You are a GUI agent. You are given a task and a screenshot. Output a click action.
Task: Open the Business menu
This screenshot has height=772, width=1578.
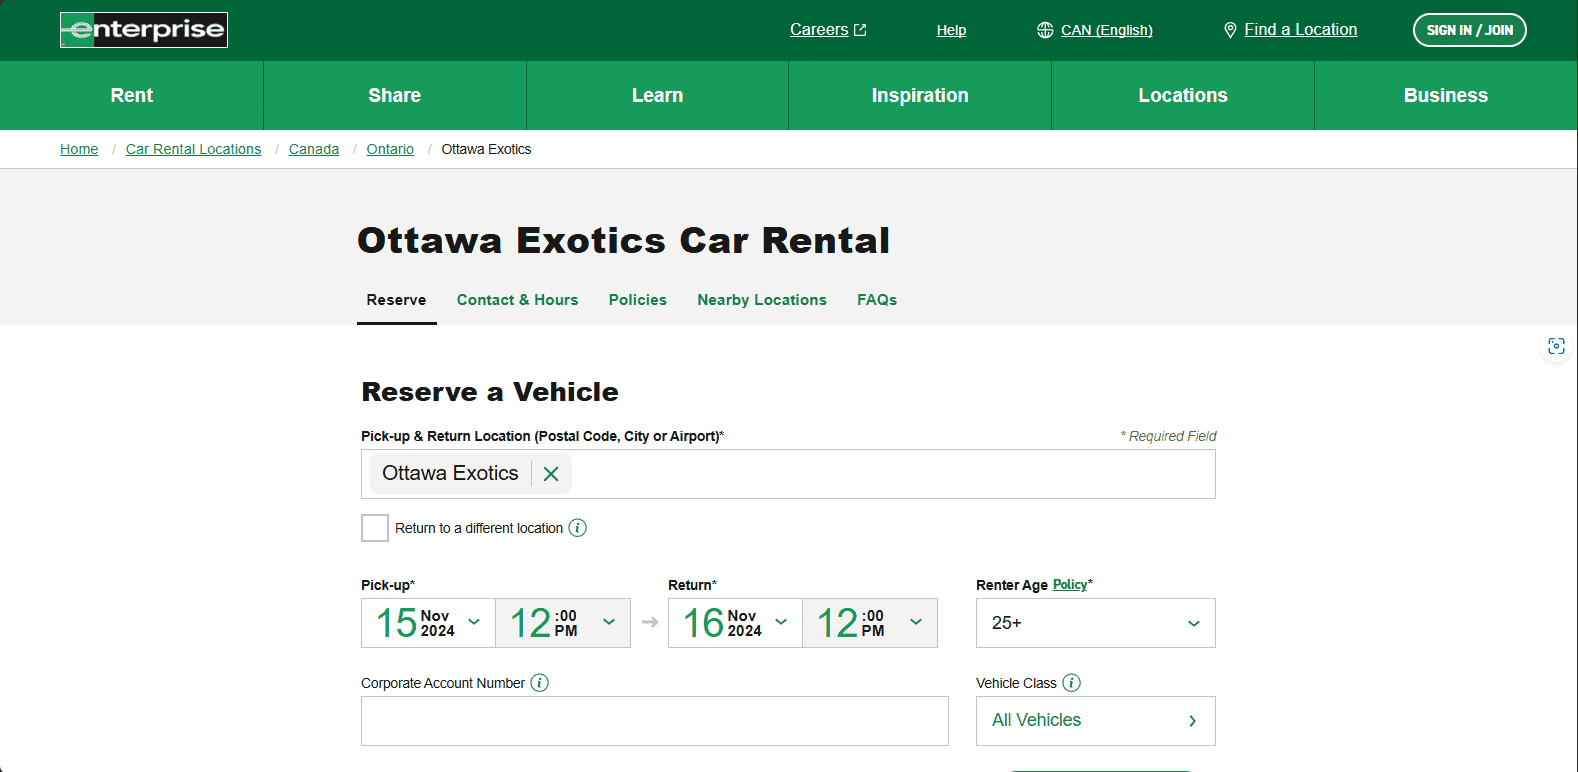click(1446, 96)
